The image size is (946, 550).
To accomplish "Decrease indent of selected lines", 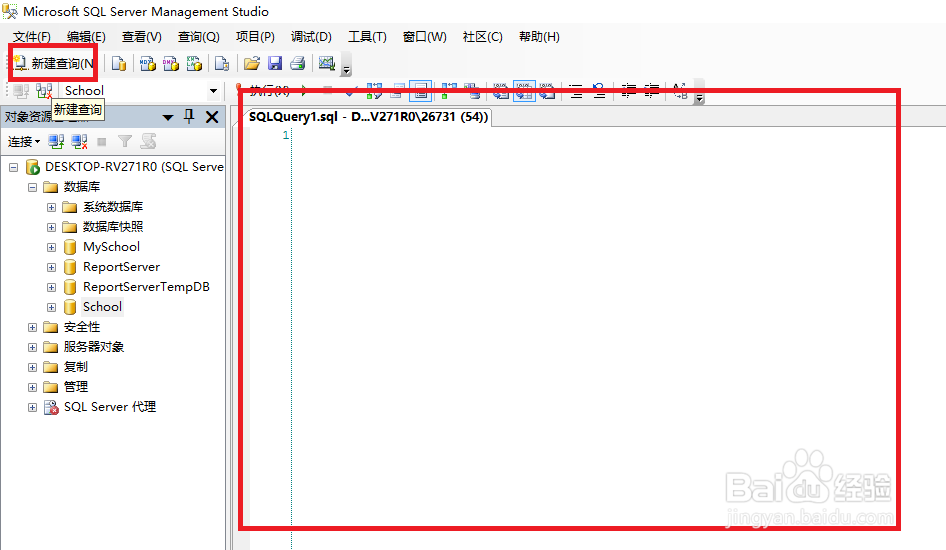I will tap(628, 91).
